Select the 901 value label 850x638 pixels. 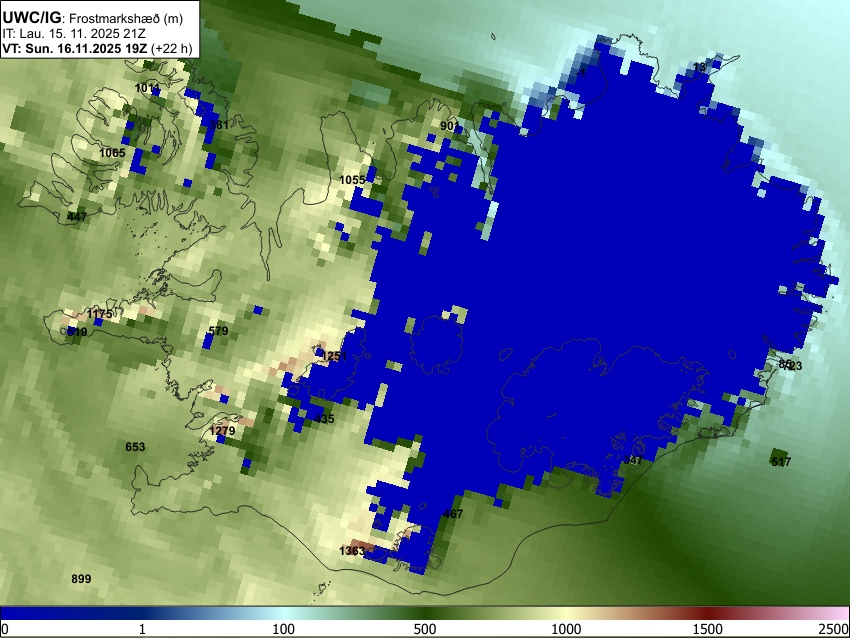pos(450,126)
